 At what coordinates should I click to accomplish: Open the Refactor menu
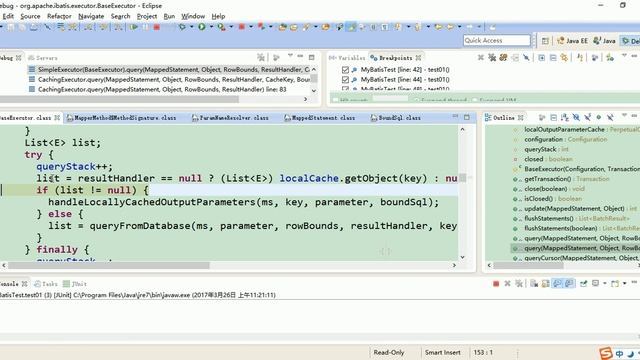(59, 16)
